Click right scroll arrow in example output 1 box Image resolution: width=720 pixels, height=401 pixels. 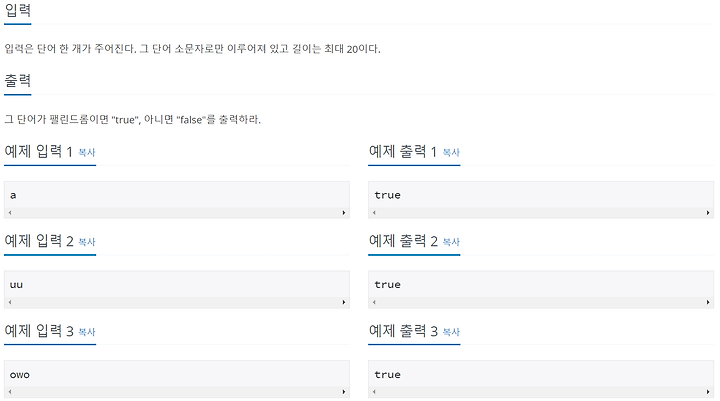click(x=708, y=213)
